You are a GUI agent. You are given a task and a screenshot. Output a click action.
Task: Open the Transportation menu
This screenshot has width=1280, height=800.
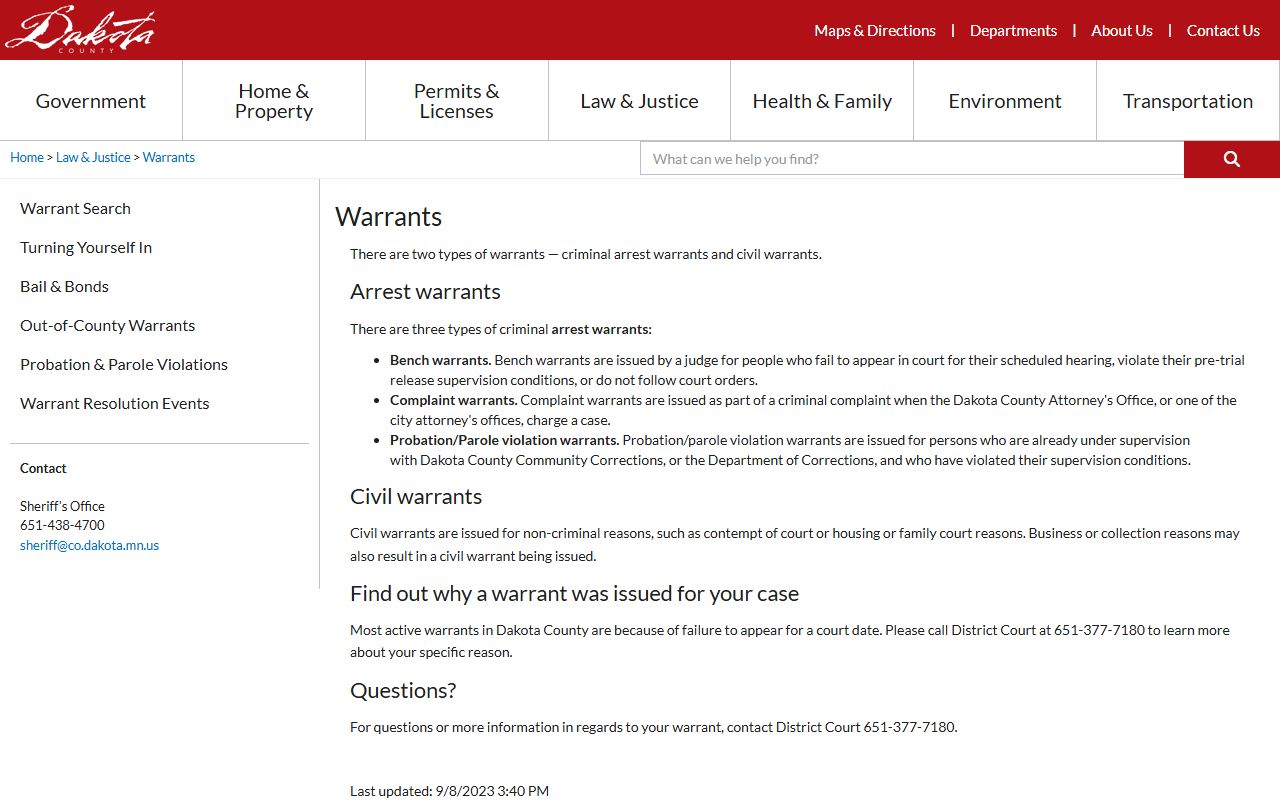pyautogui.click(x=1188, y=101)
